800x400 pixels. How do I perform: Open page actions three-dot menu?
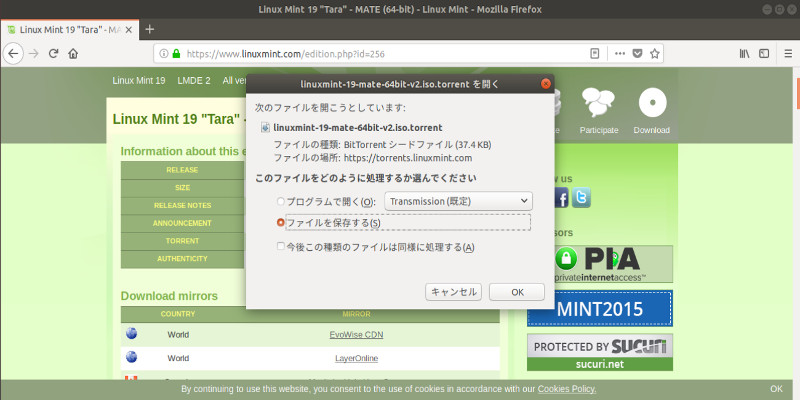click(x=620, y=54)
